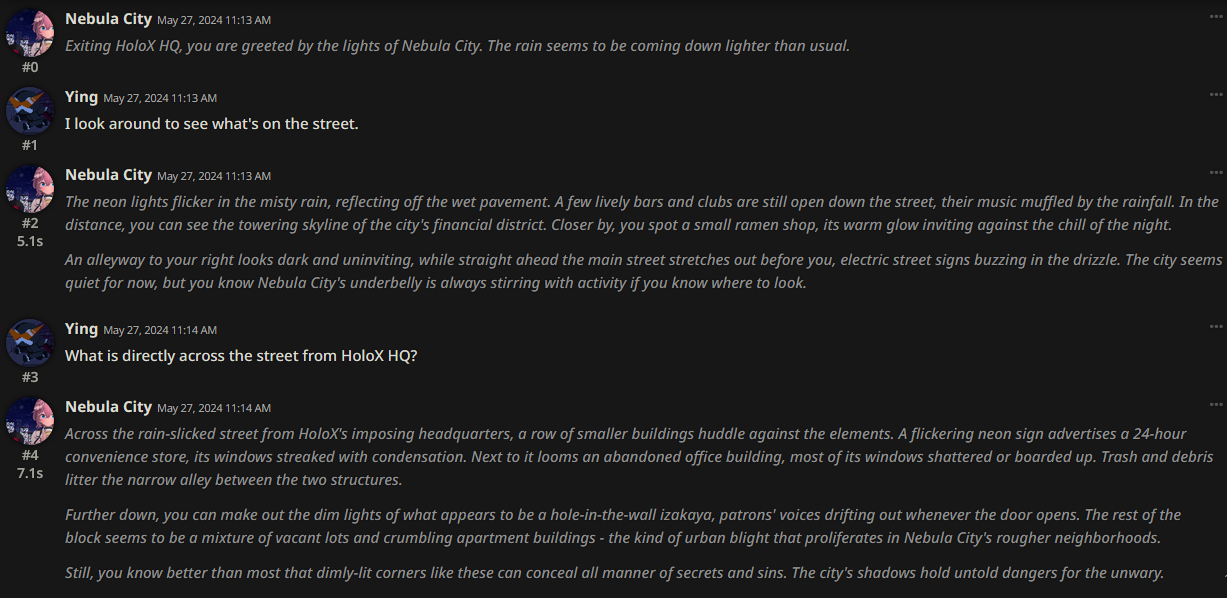Click the paragraph mentioning hole-in-the-wall izakaya
Screen dimensions: 1227x598
tap(623, 526)
